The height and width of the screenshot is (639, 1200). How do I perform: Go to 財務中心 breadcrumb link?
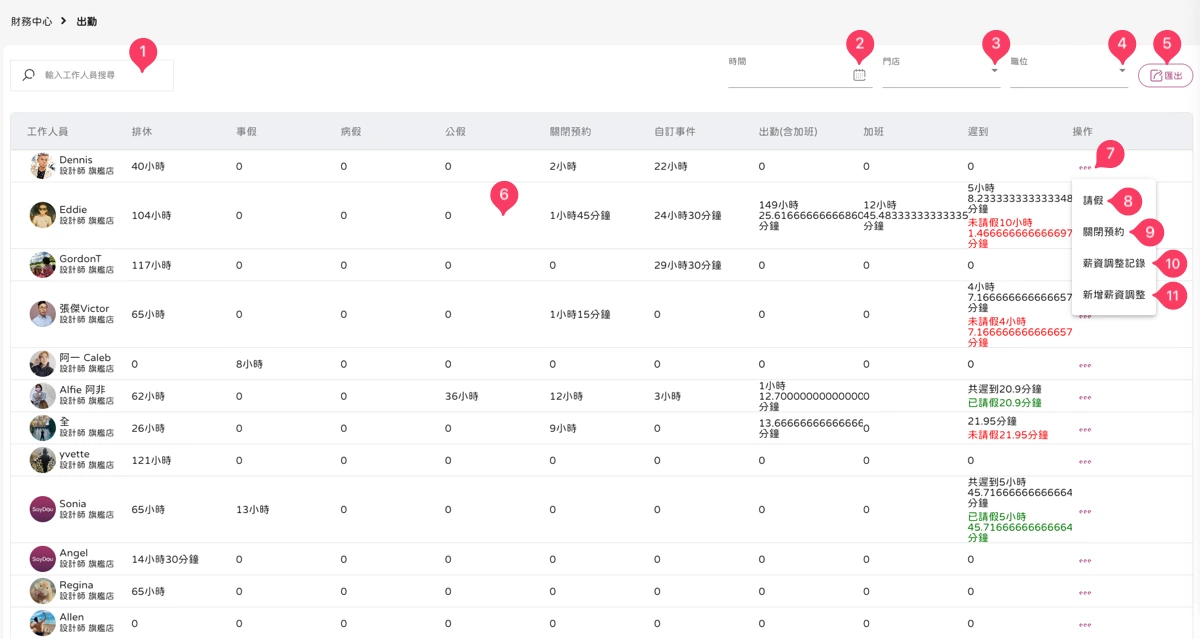tap(31, 21)
